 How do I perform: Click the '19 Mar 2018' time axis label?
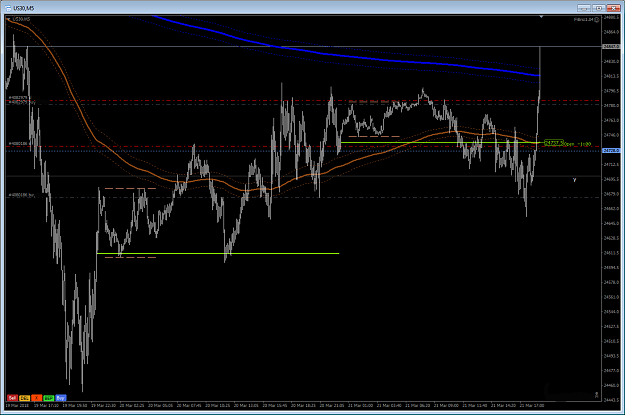coord(17,405)
